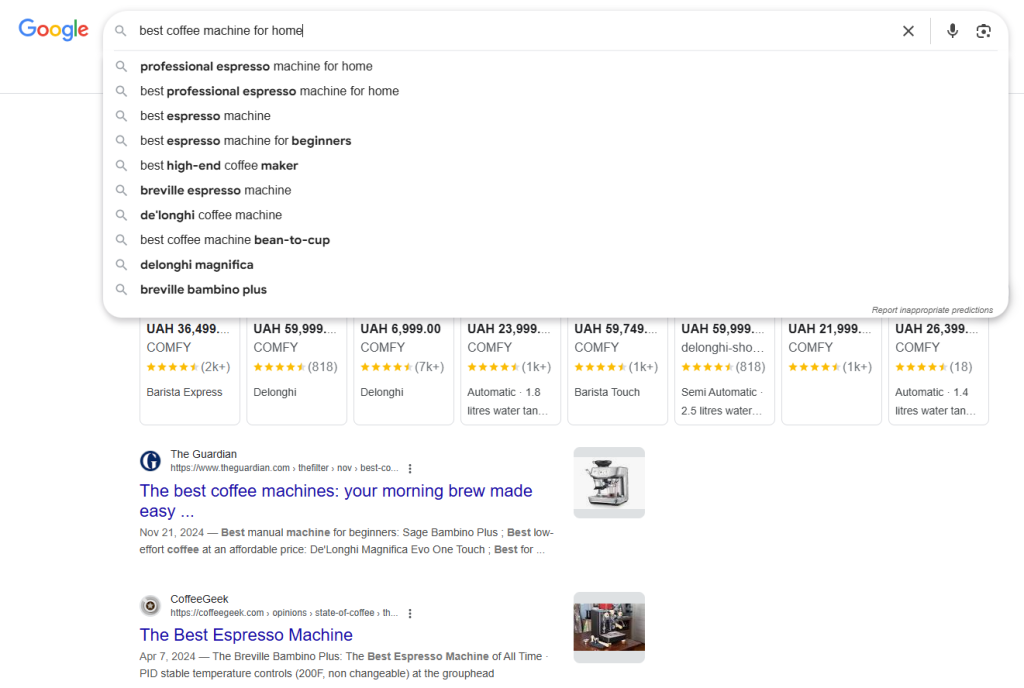Click the Guardian article coffee machine thumbnail

click(x=609, y=482)
